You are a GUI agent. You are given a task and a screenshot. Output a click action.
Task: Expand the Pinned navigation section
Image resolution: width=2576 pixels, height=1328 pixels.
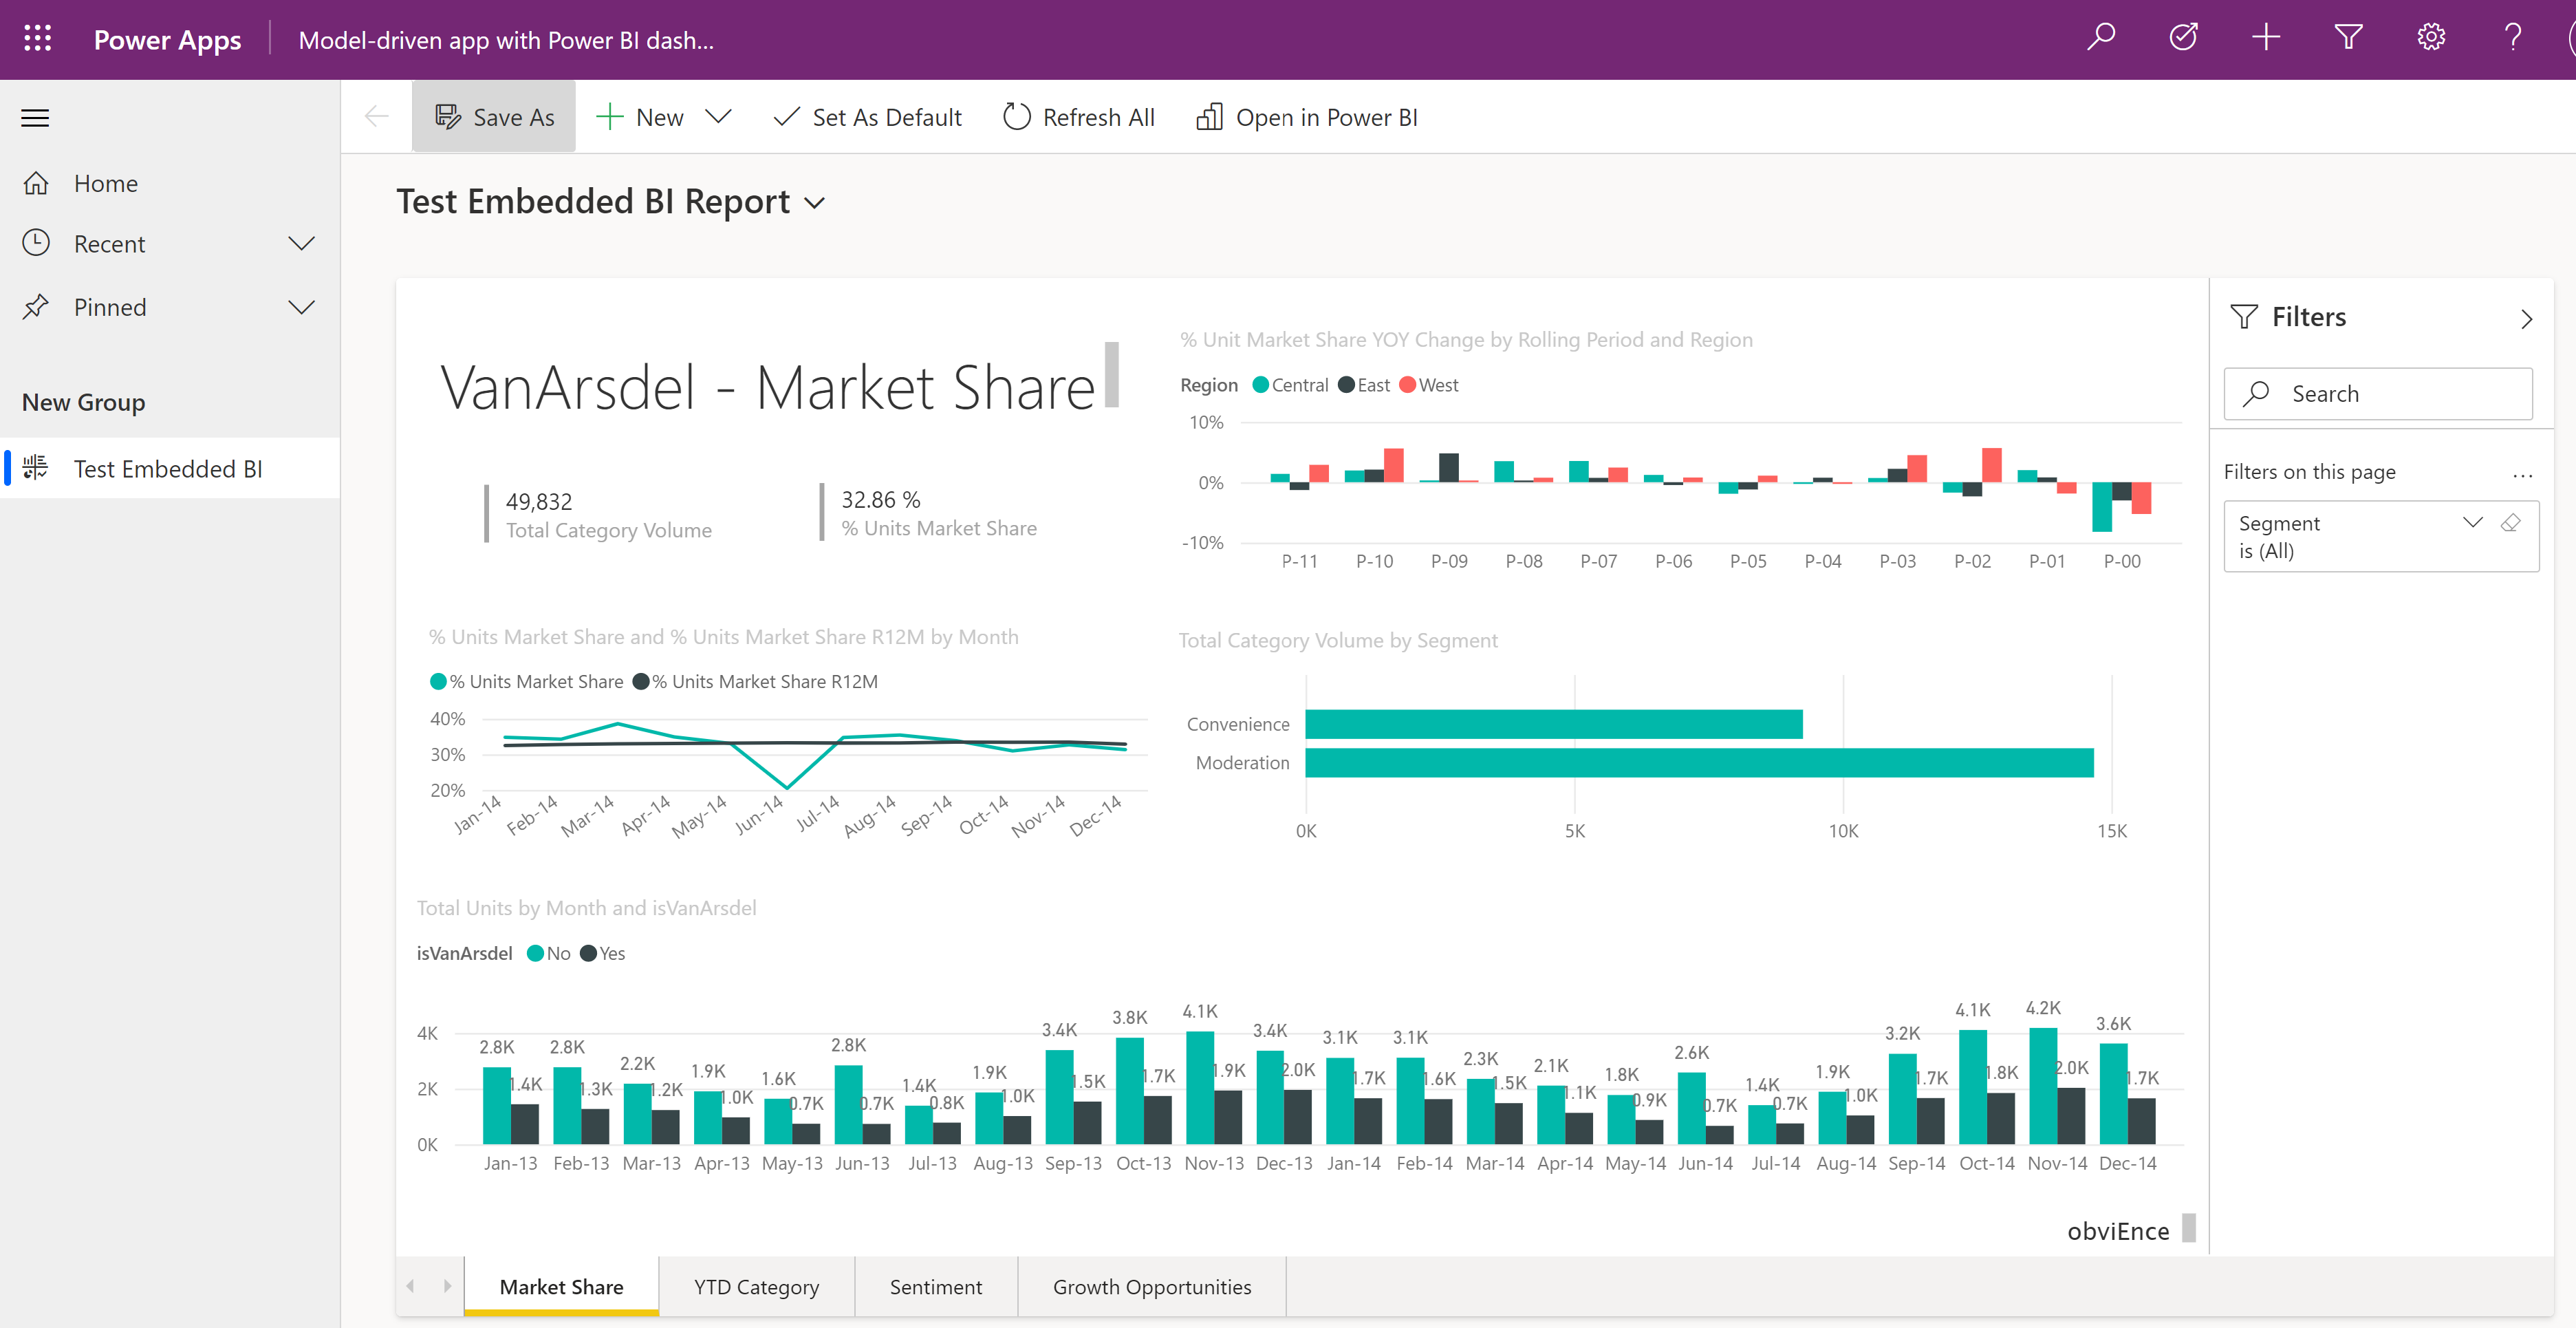300,307
